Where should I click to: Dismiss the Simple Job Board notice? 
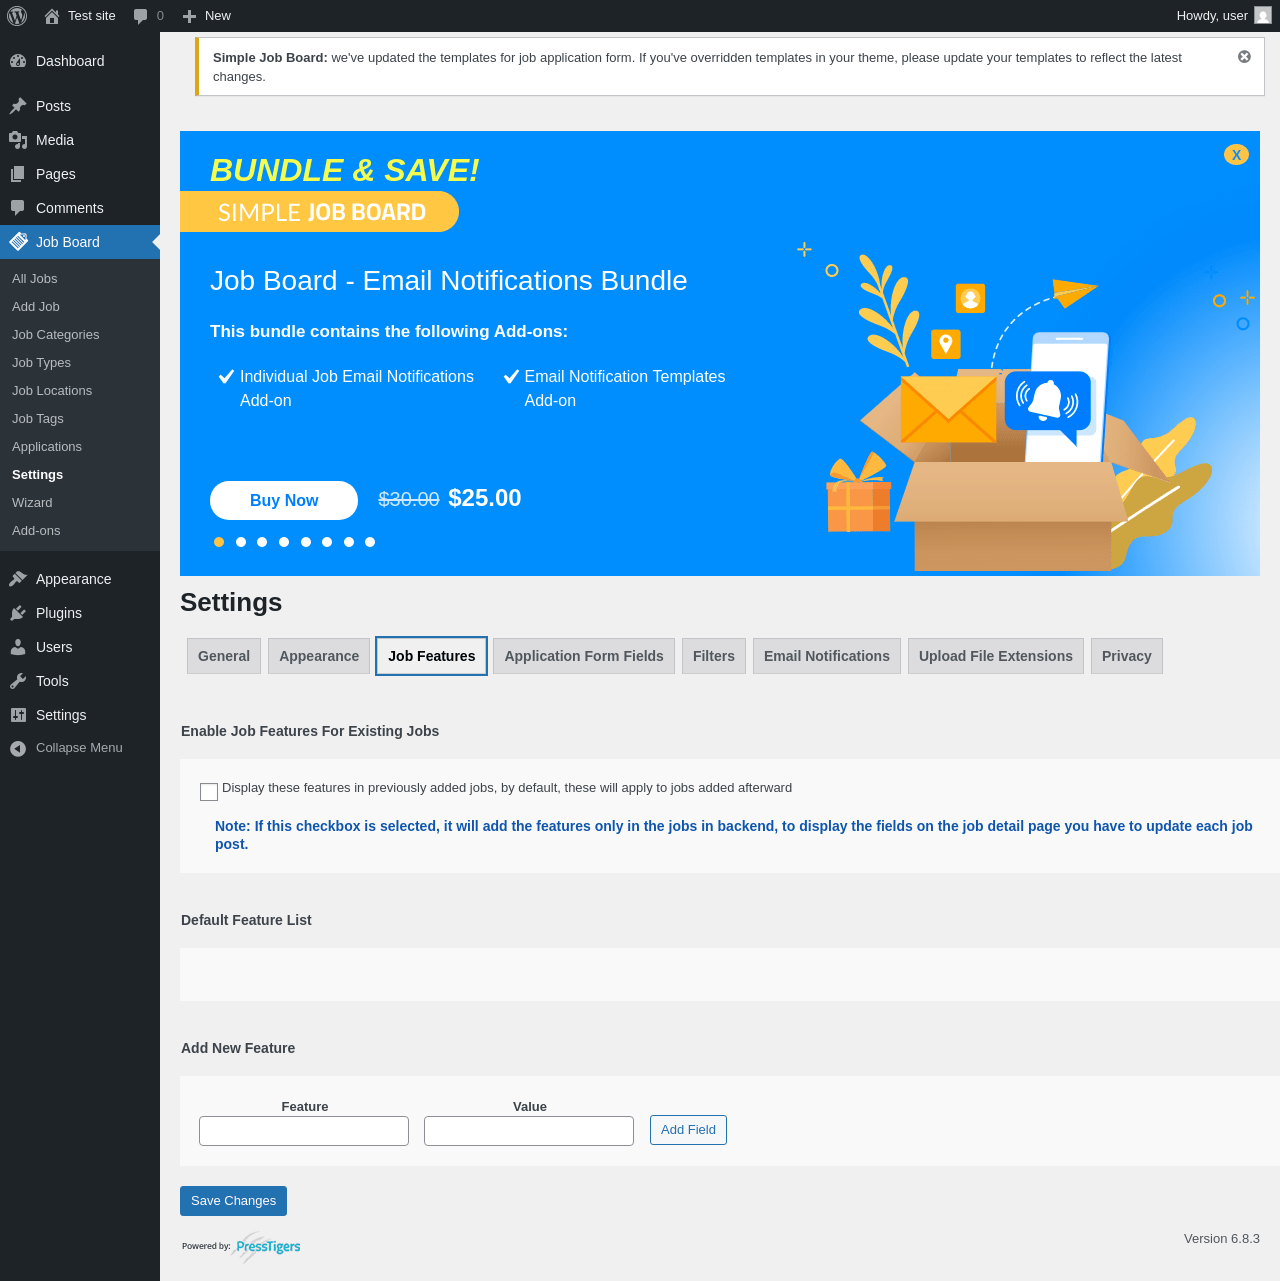(1244, 57)
